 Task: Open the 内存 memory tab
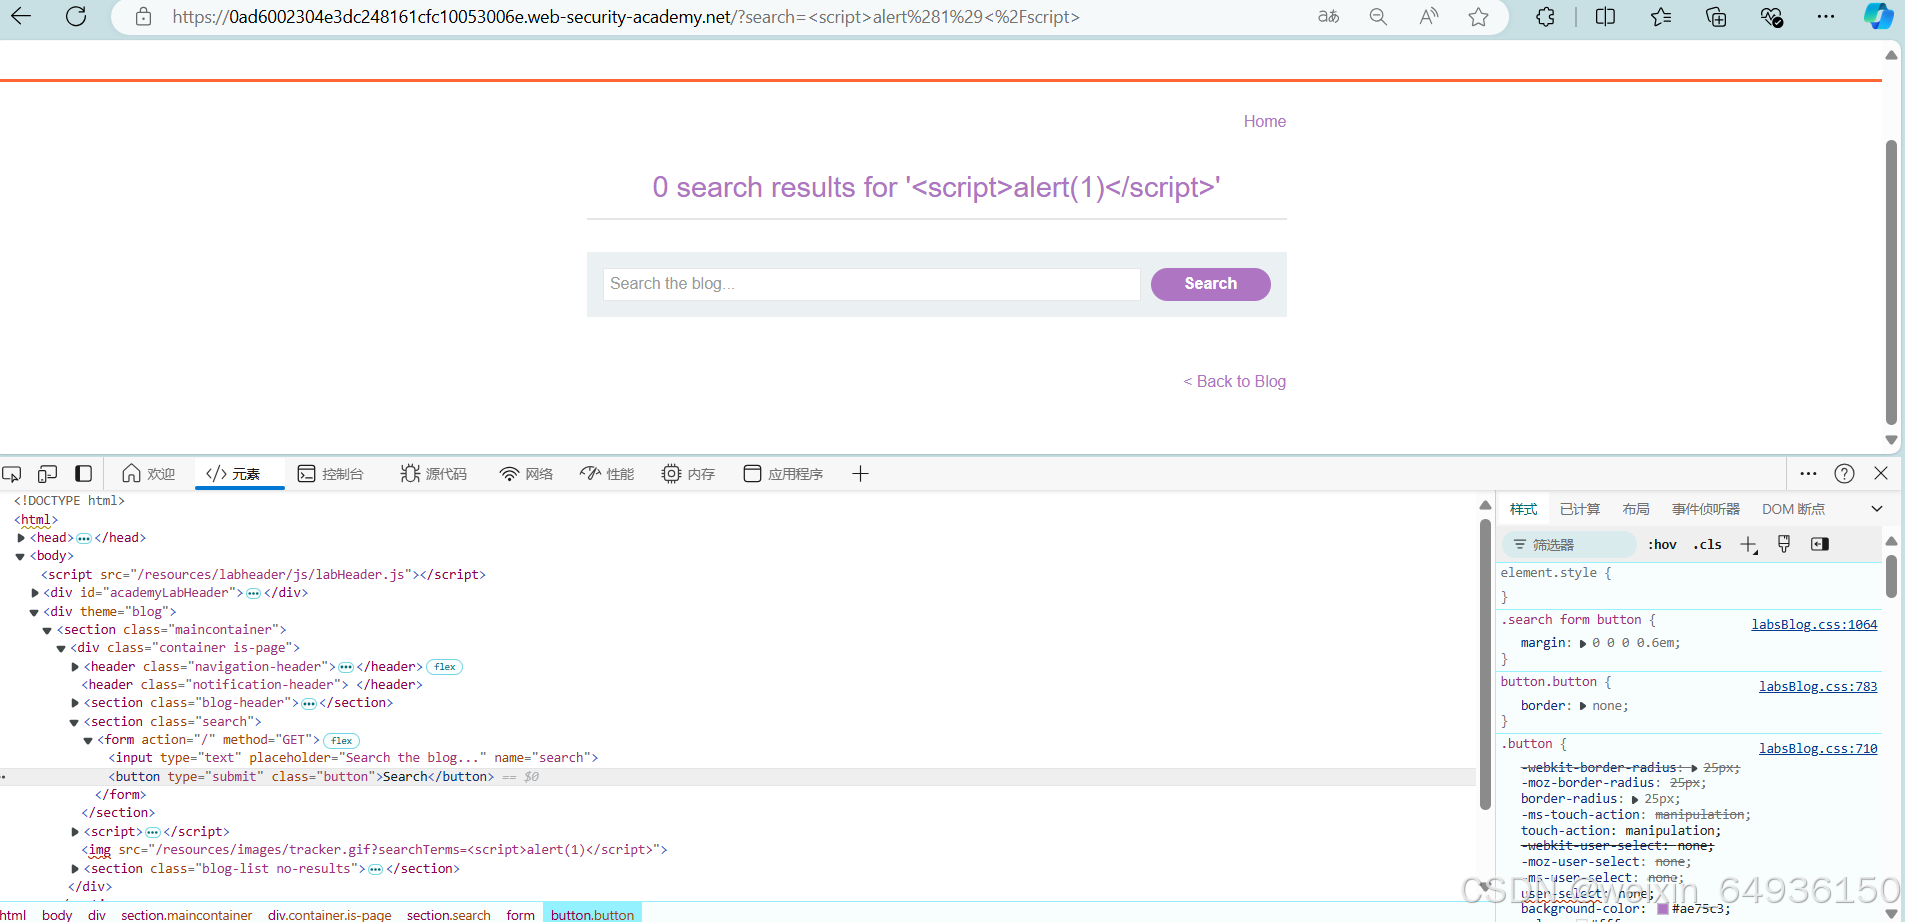tap(688, 474)
